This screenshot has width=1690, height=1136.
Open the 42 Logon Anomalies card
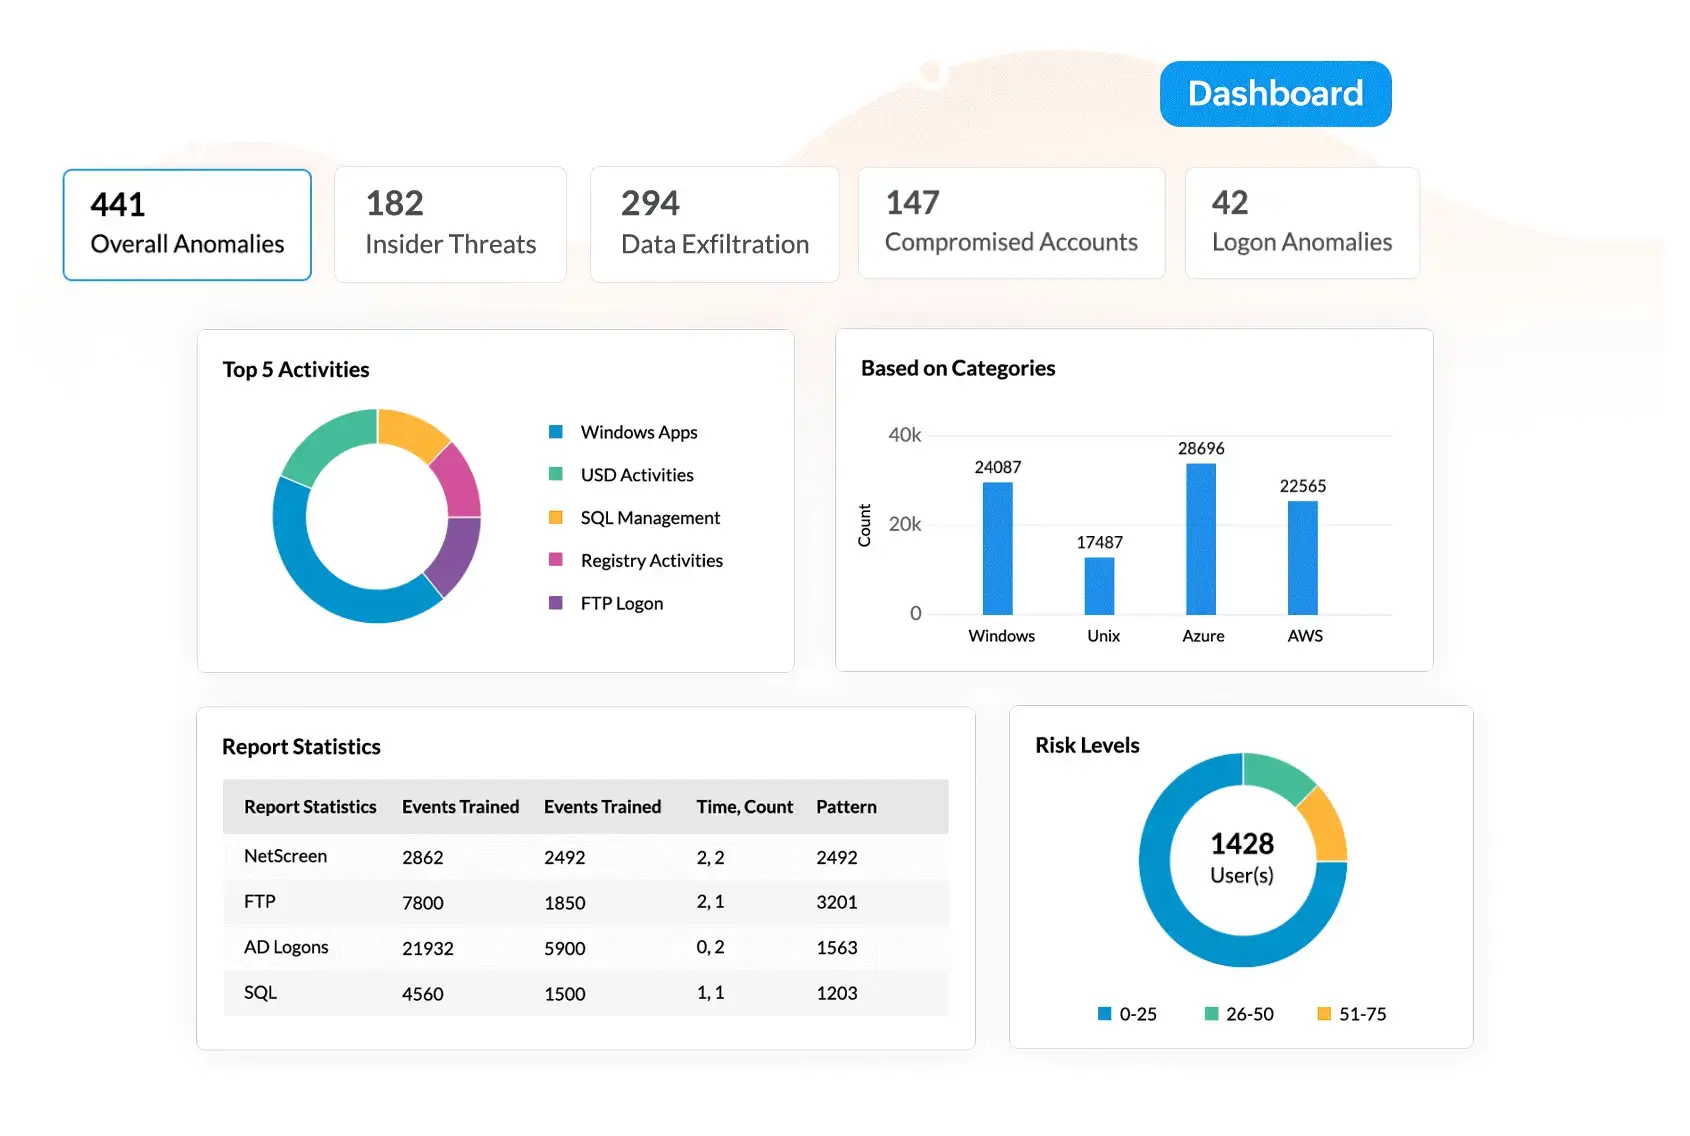coord(1301,223)
